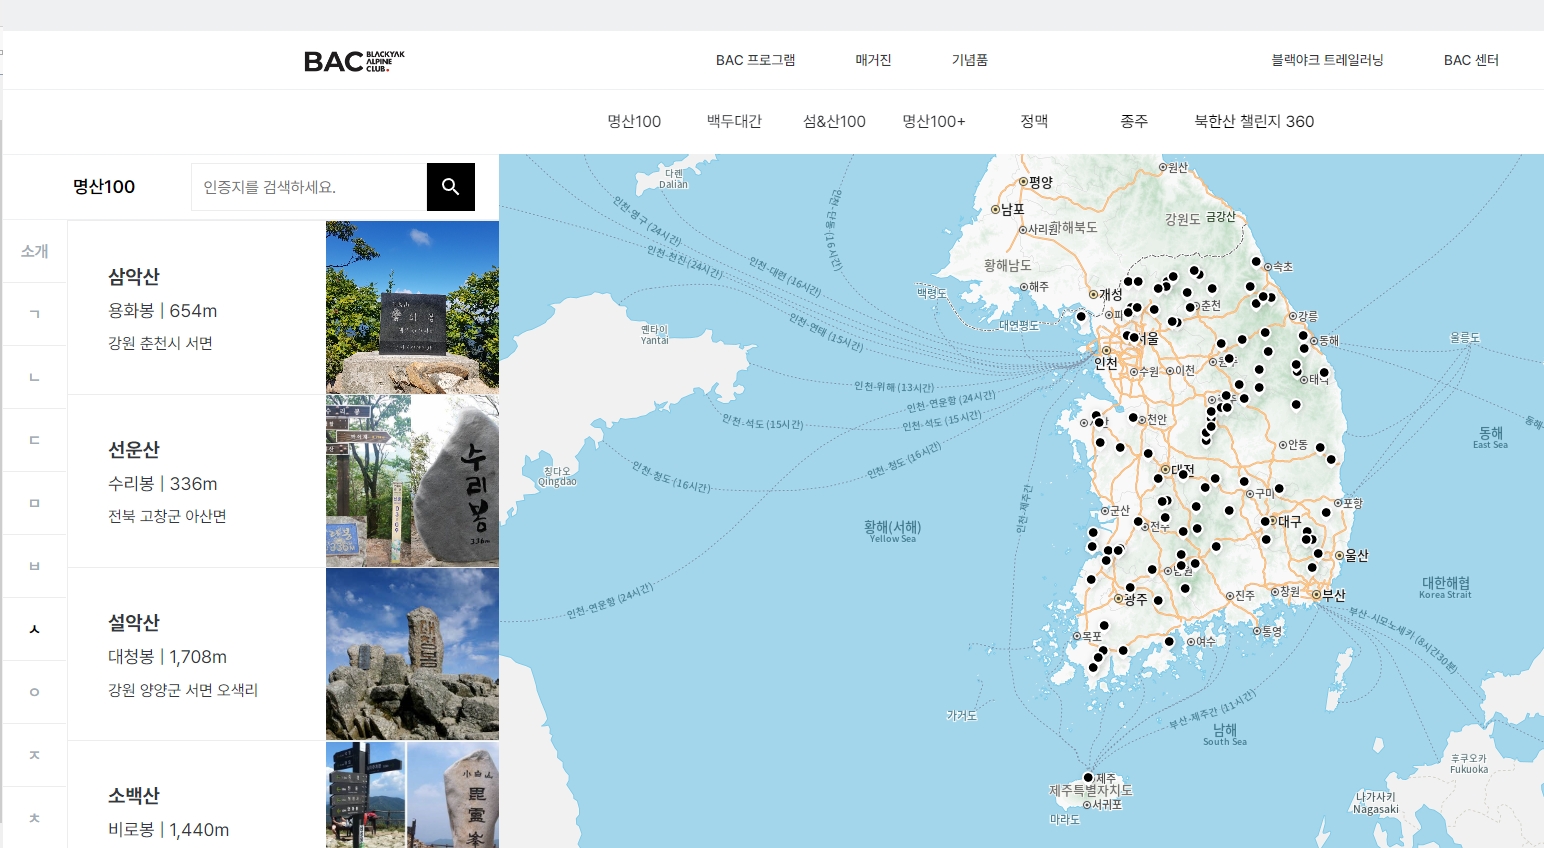Viewport: 1544px width, 848px height.
Task: Select the 소개 index tab
Action: coord(35,251)
